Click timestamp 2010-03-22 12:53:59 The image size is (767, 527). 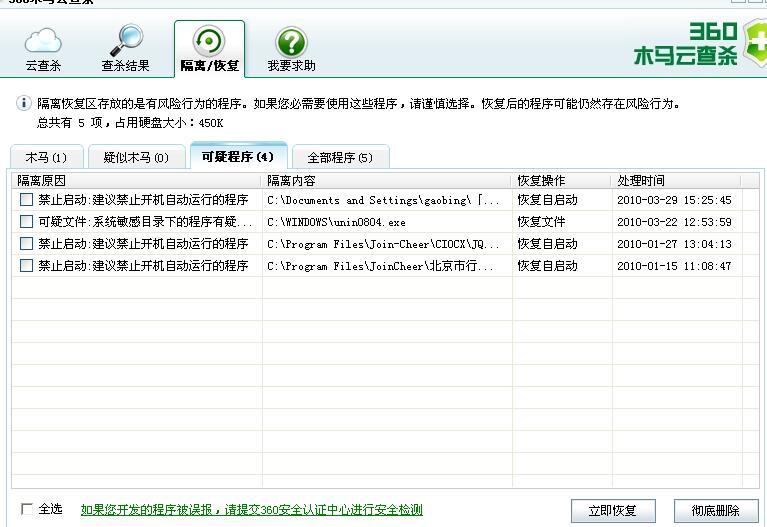674,222
